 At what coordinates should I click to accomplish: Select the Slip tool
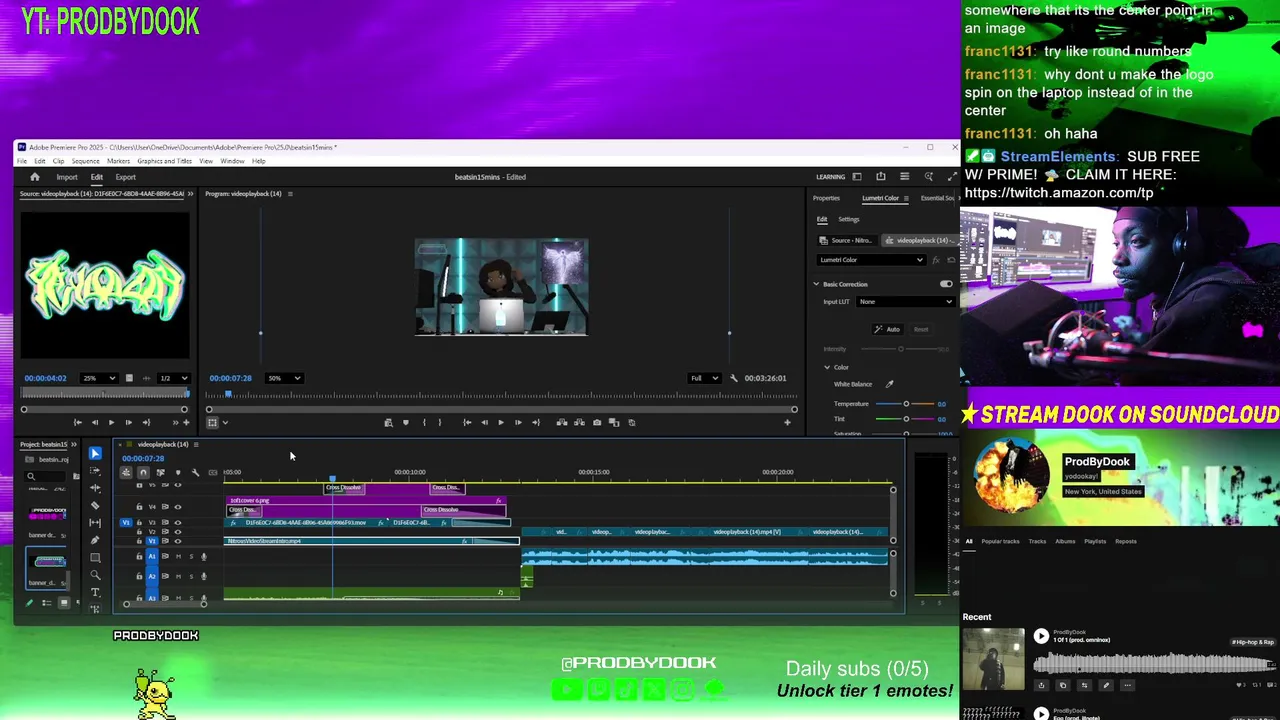pyautogui.click(x=95, y=522)
